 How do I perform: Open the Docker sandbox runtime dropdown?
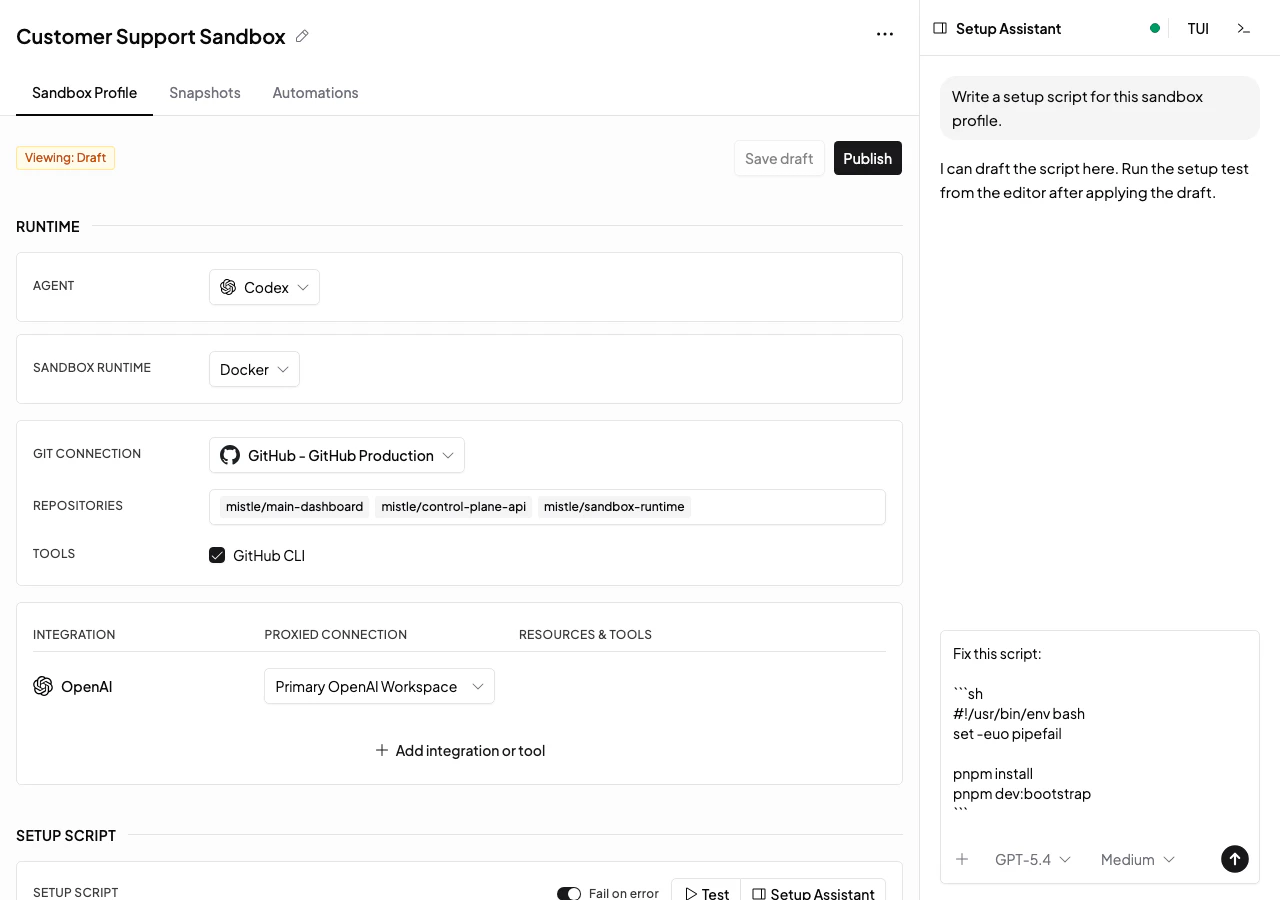pyautogui.click(x=254, y=369)
